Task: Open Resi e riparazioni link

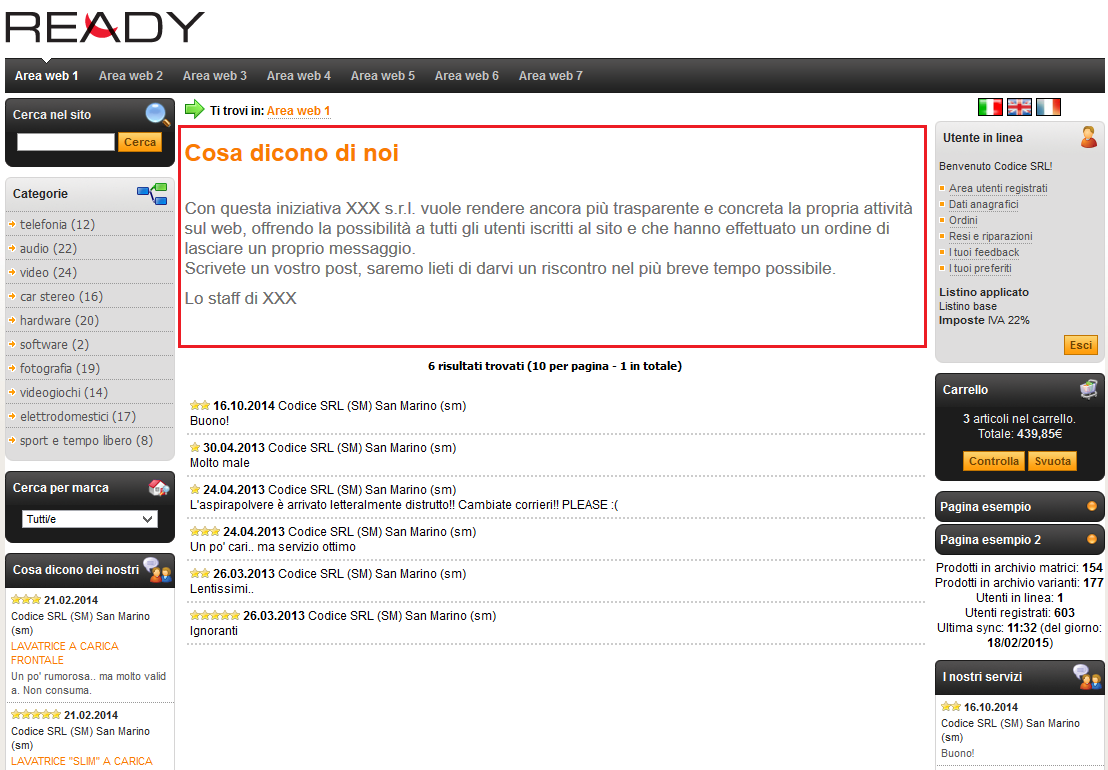Action: tap(991, 236)
